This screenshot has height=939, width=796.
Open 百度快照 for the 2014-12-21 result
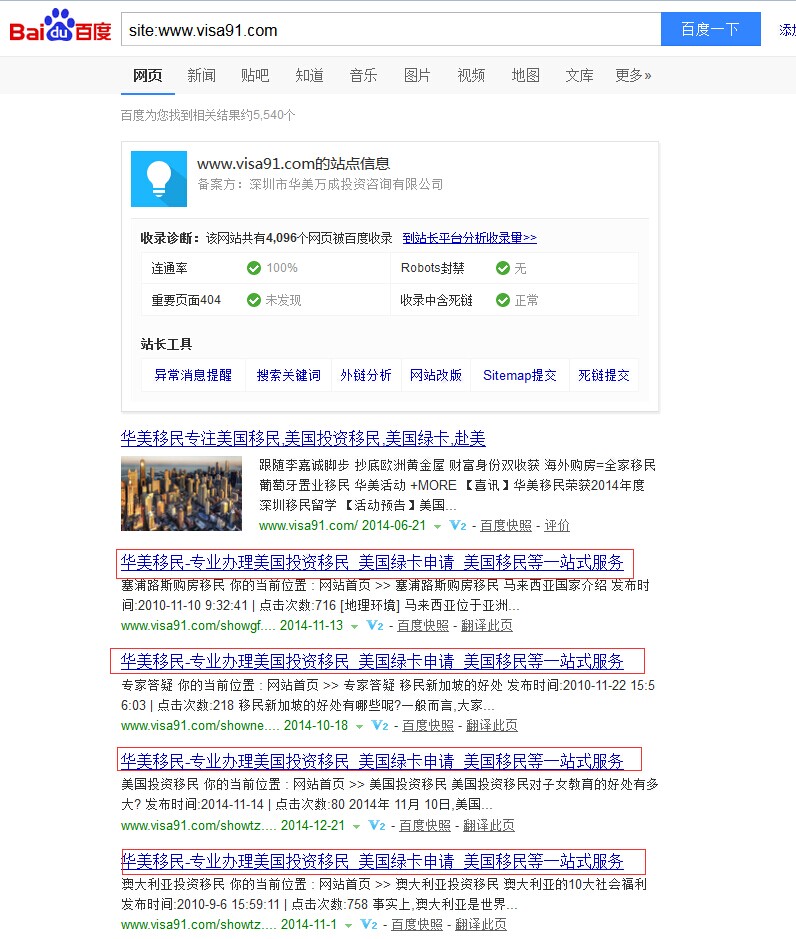[x=425, y=826]
